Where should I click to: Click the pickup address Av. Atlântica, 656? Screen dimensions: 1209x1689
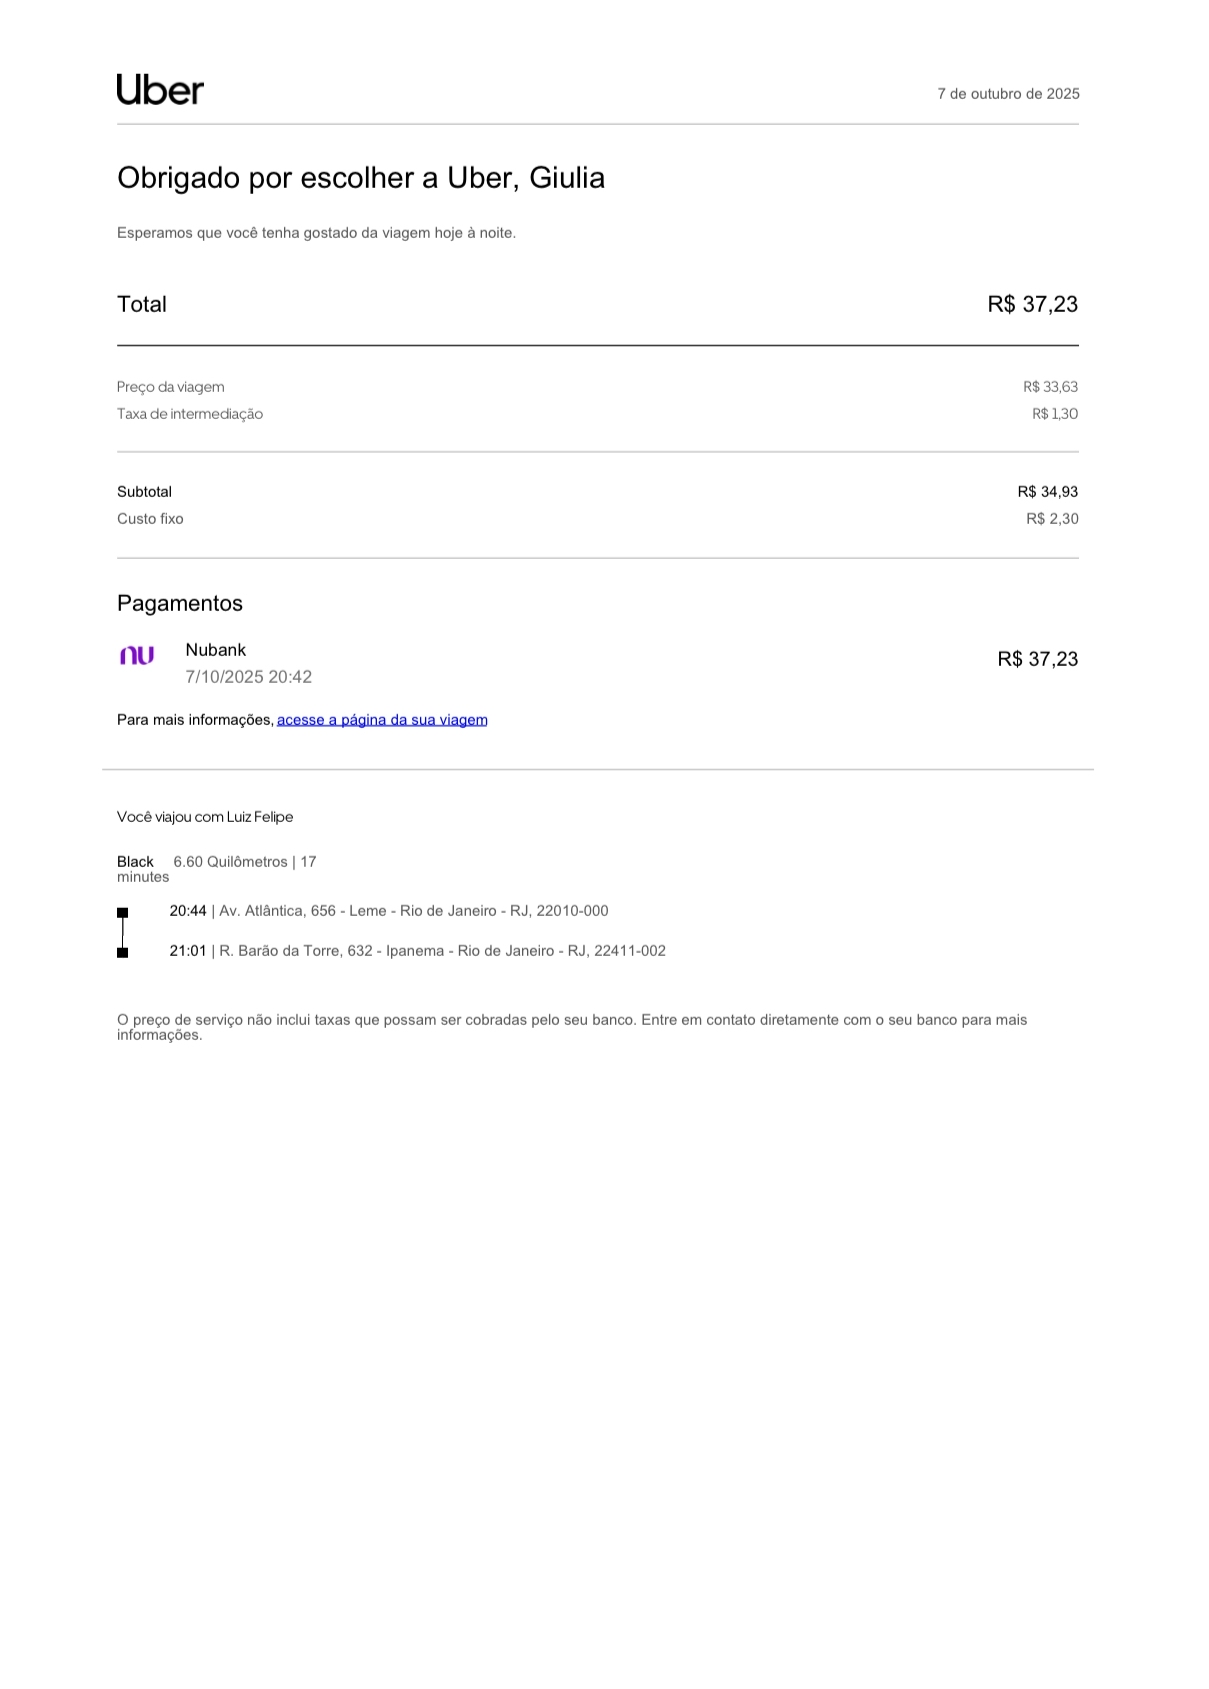point(413,911)
